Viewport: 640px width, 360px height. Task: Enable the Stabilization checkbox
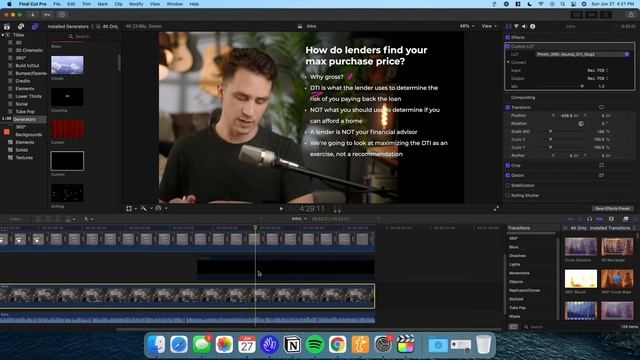point(508,185)
